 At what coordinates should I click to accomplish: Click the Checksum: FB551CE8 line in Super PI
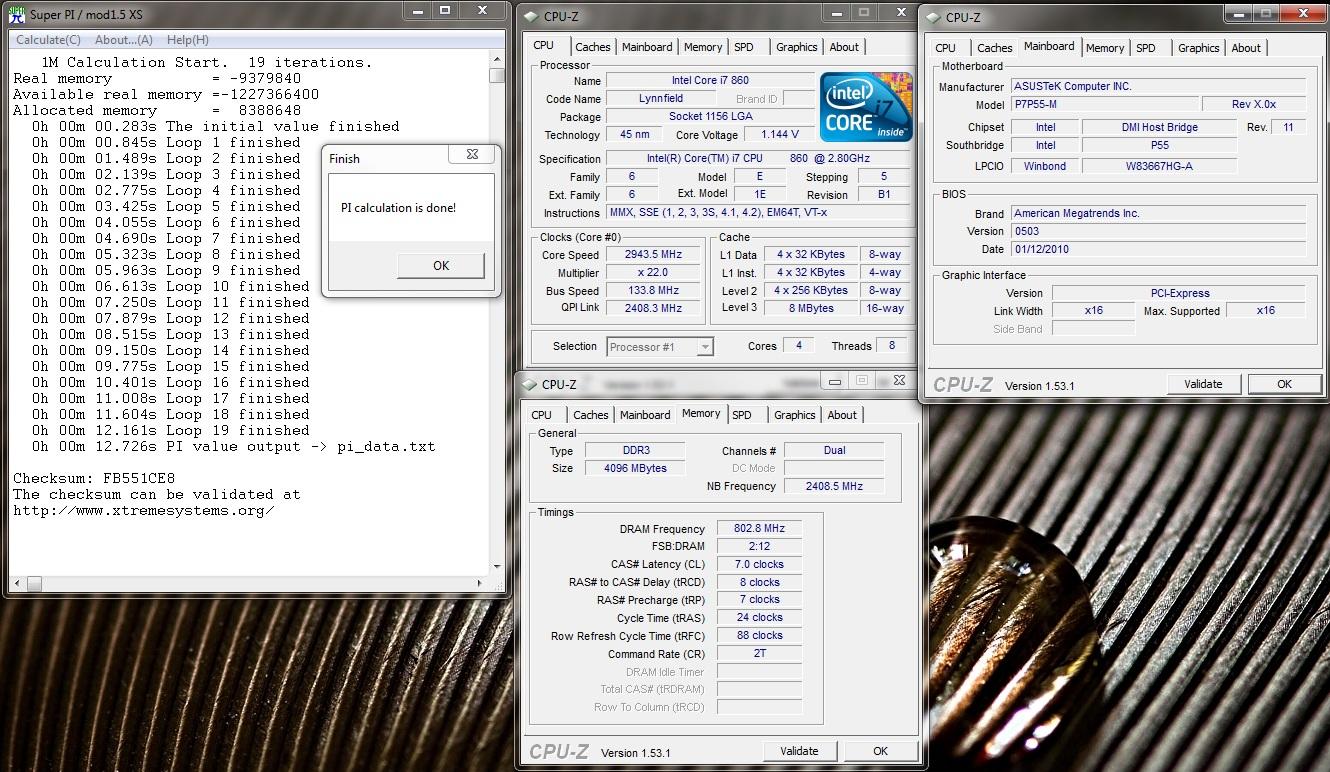[94, 478]
